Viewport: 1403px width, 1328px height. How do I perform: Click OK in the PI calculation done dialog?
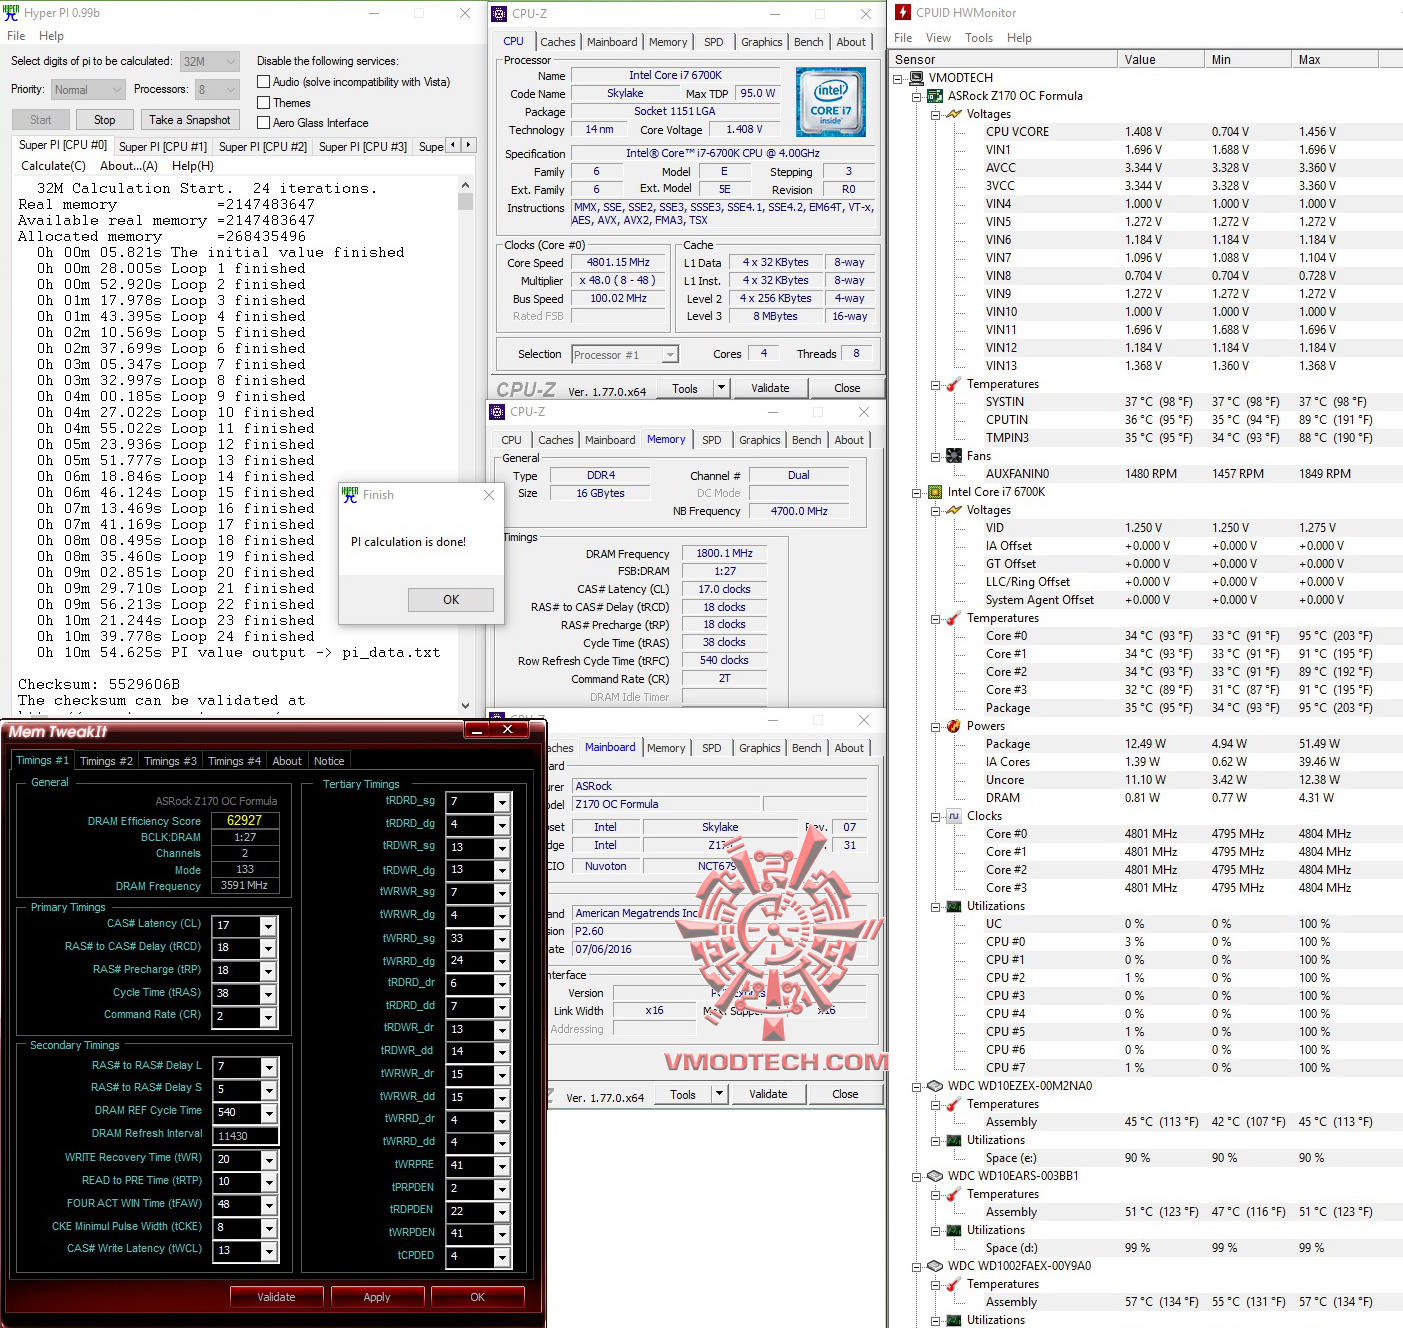tap(450, 599)
